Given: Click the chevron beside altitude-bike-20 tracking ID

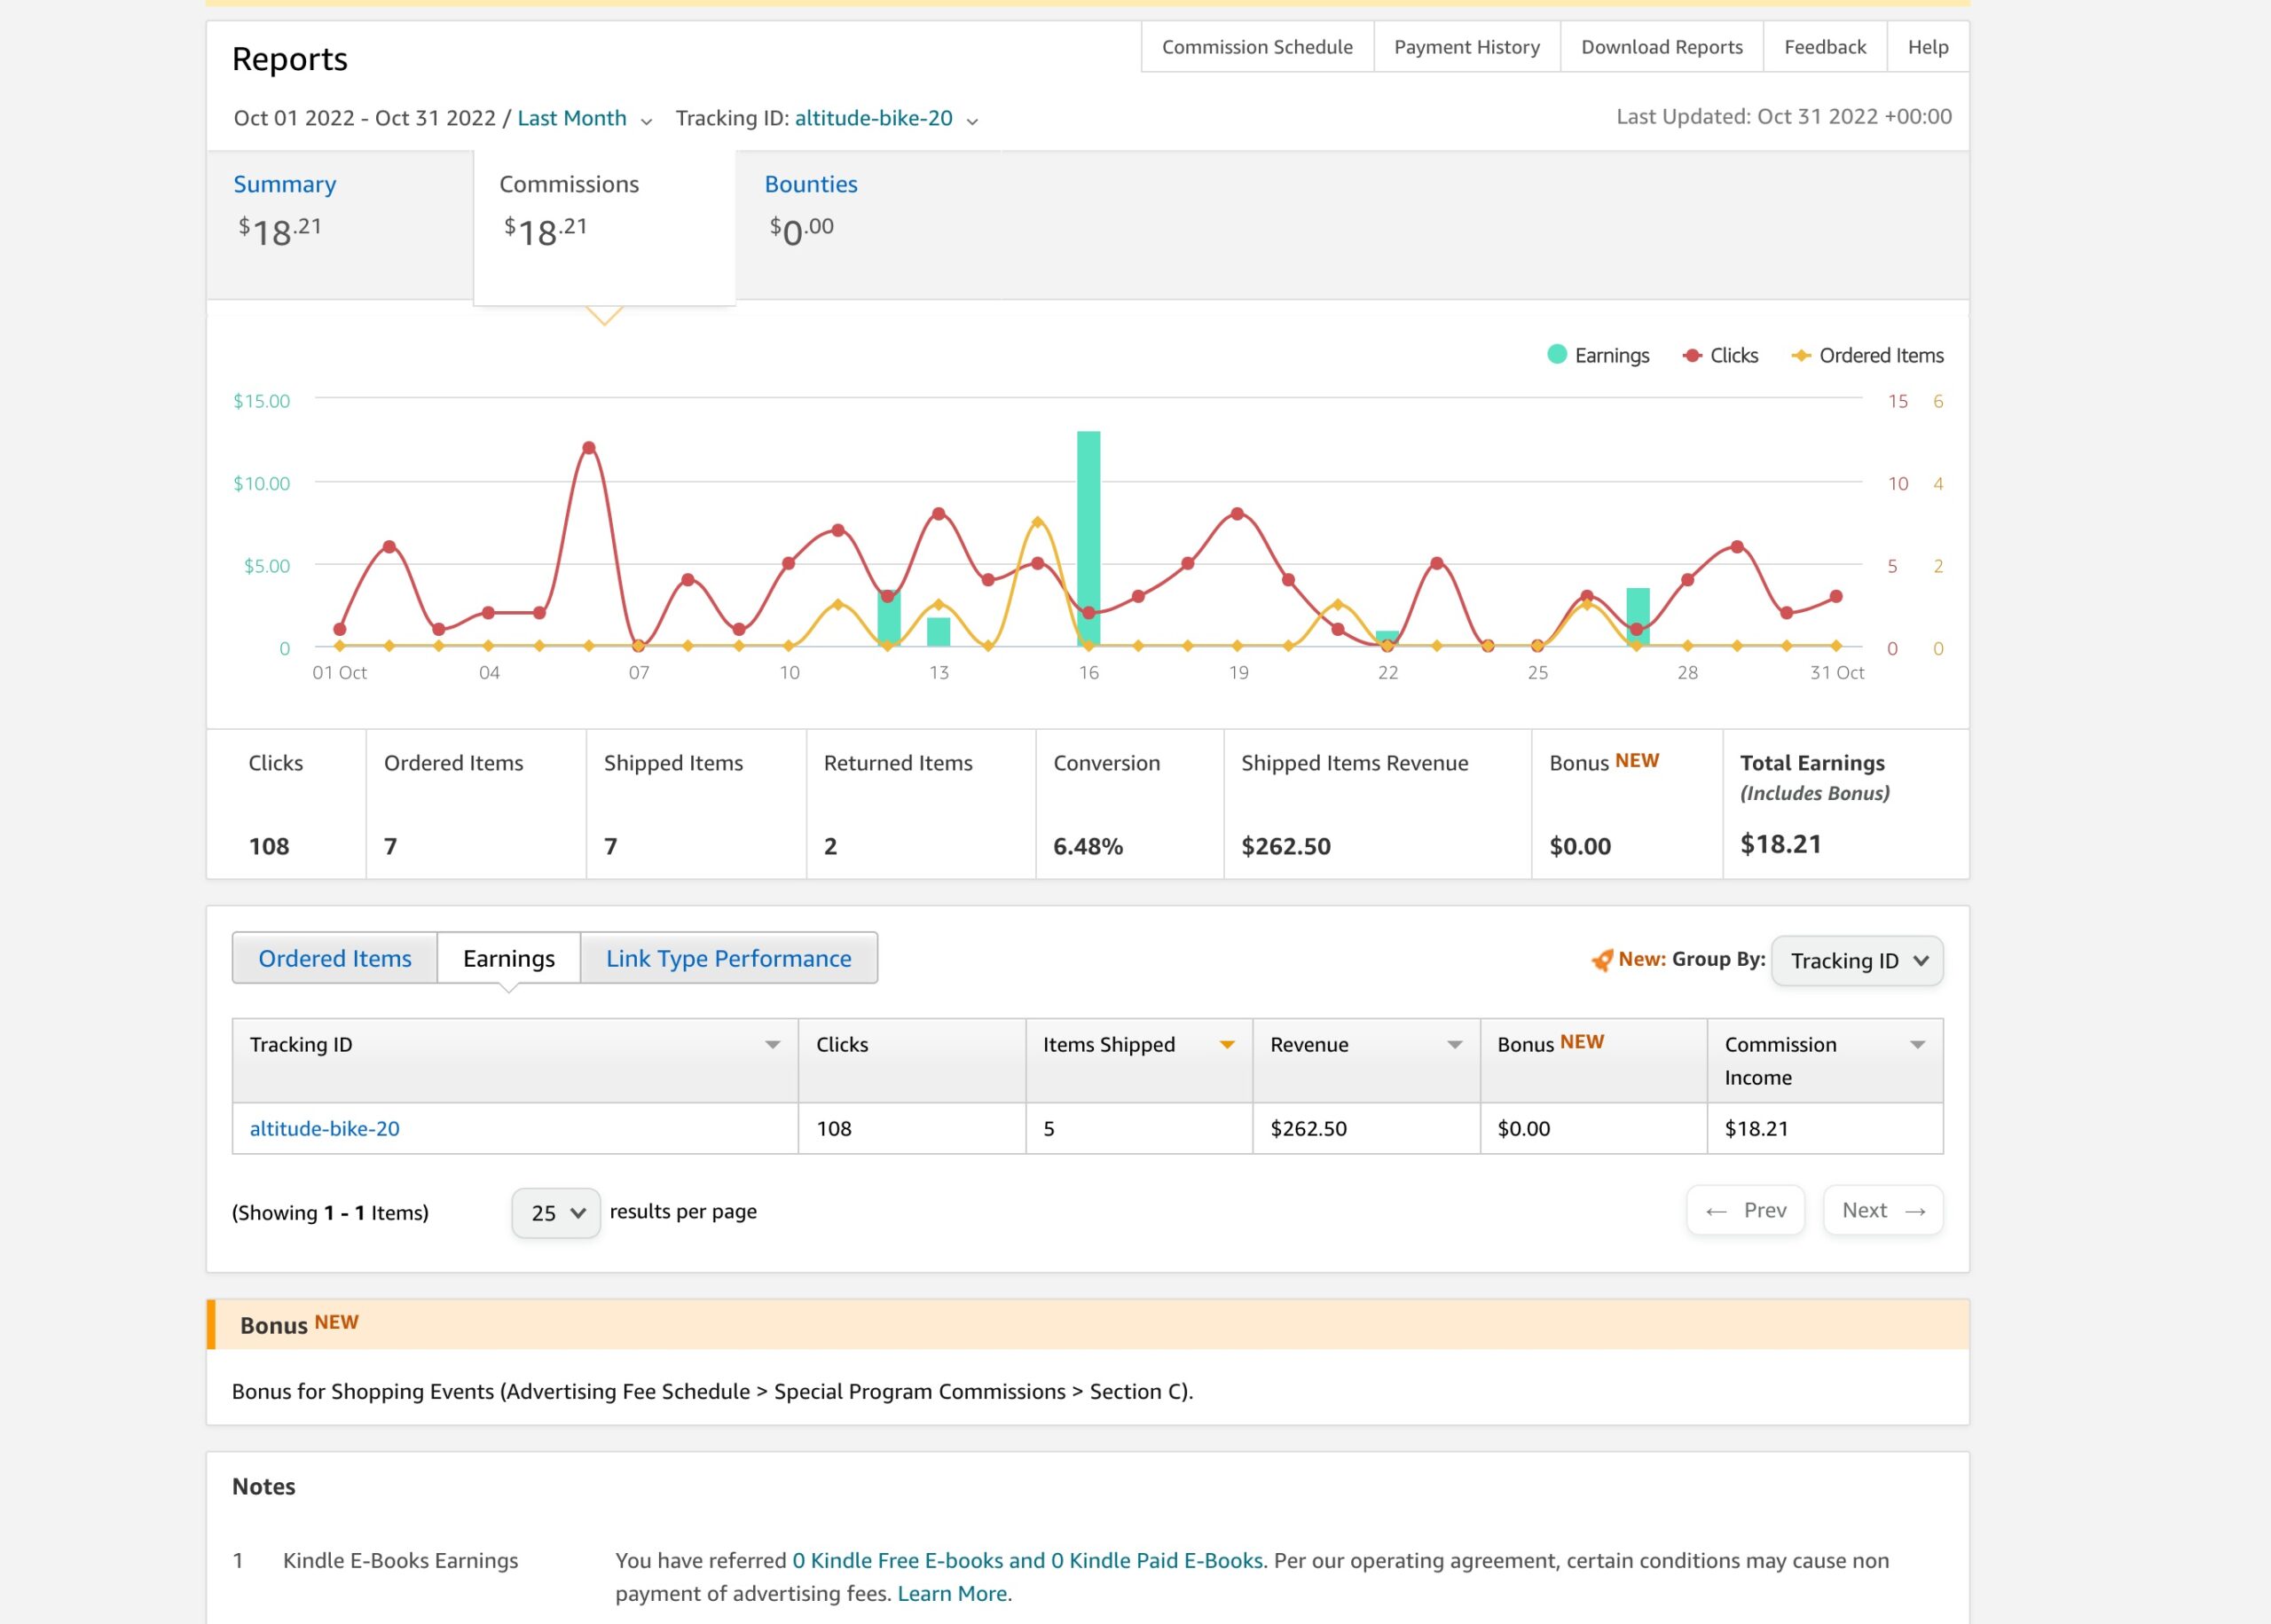Looking at the screenshot, I should (x=972, y=121).
